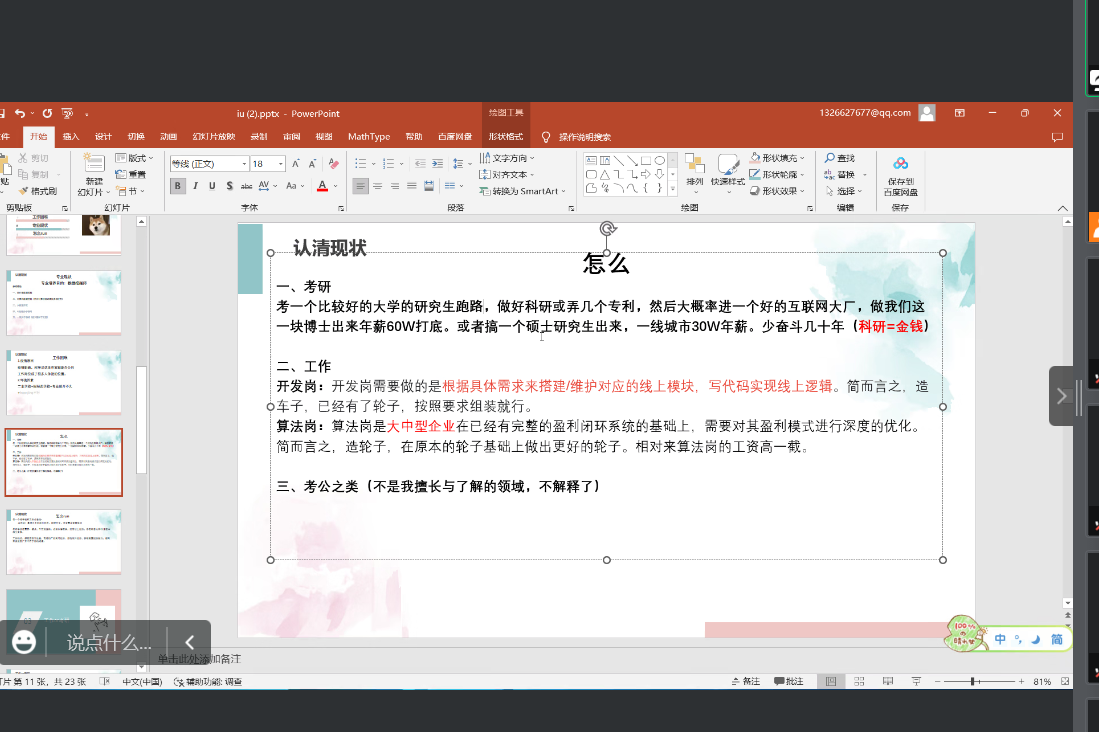Image resolution: width=1099 pixels, height=732 pixels.
Task: Expand the font size 18 dropdown
Action: [281, 164]
